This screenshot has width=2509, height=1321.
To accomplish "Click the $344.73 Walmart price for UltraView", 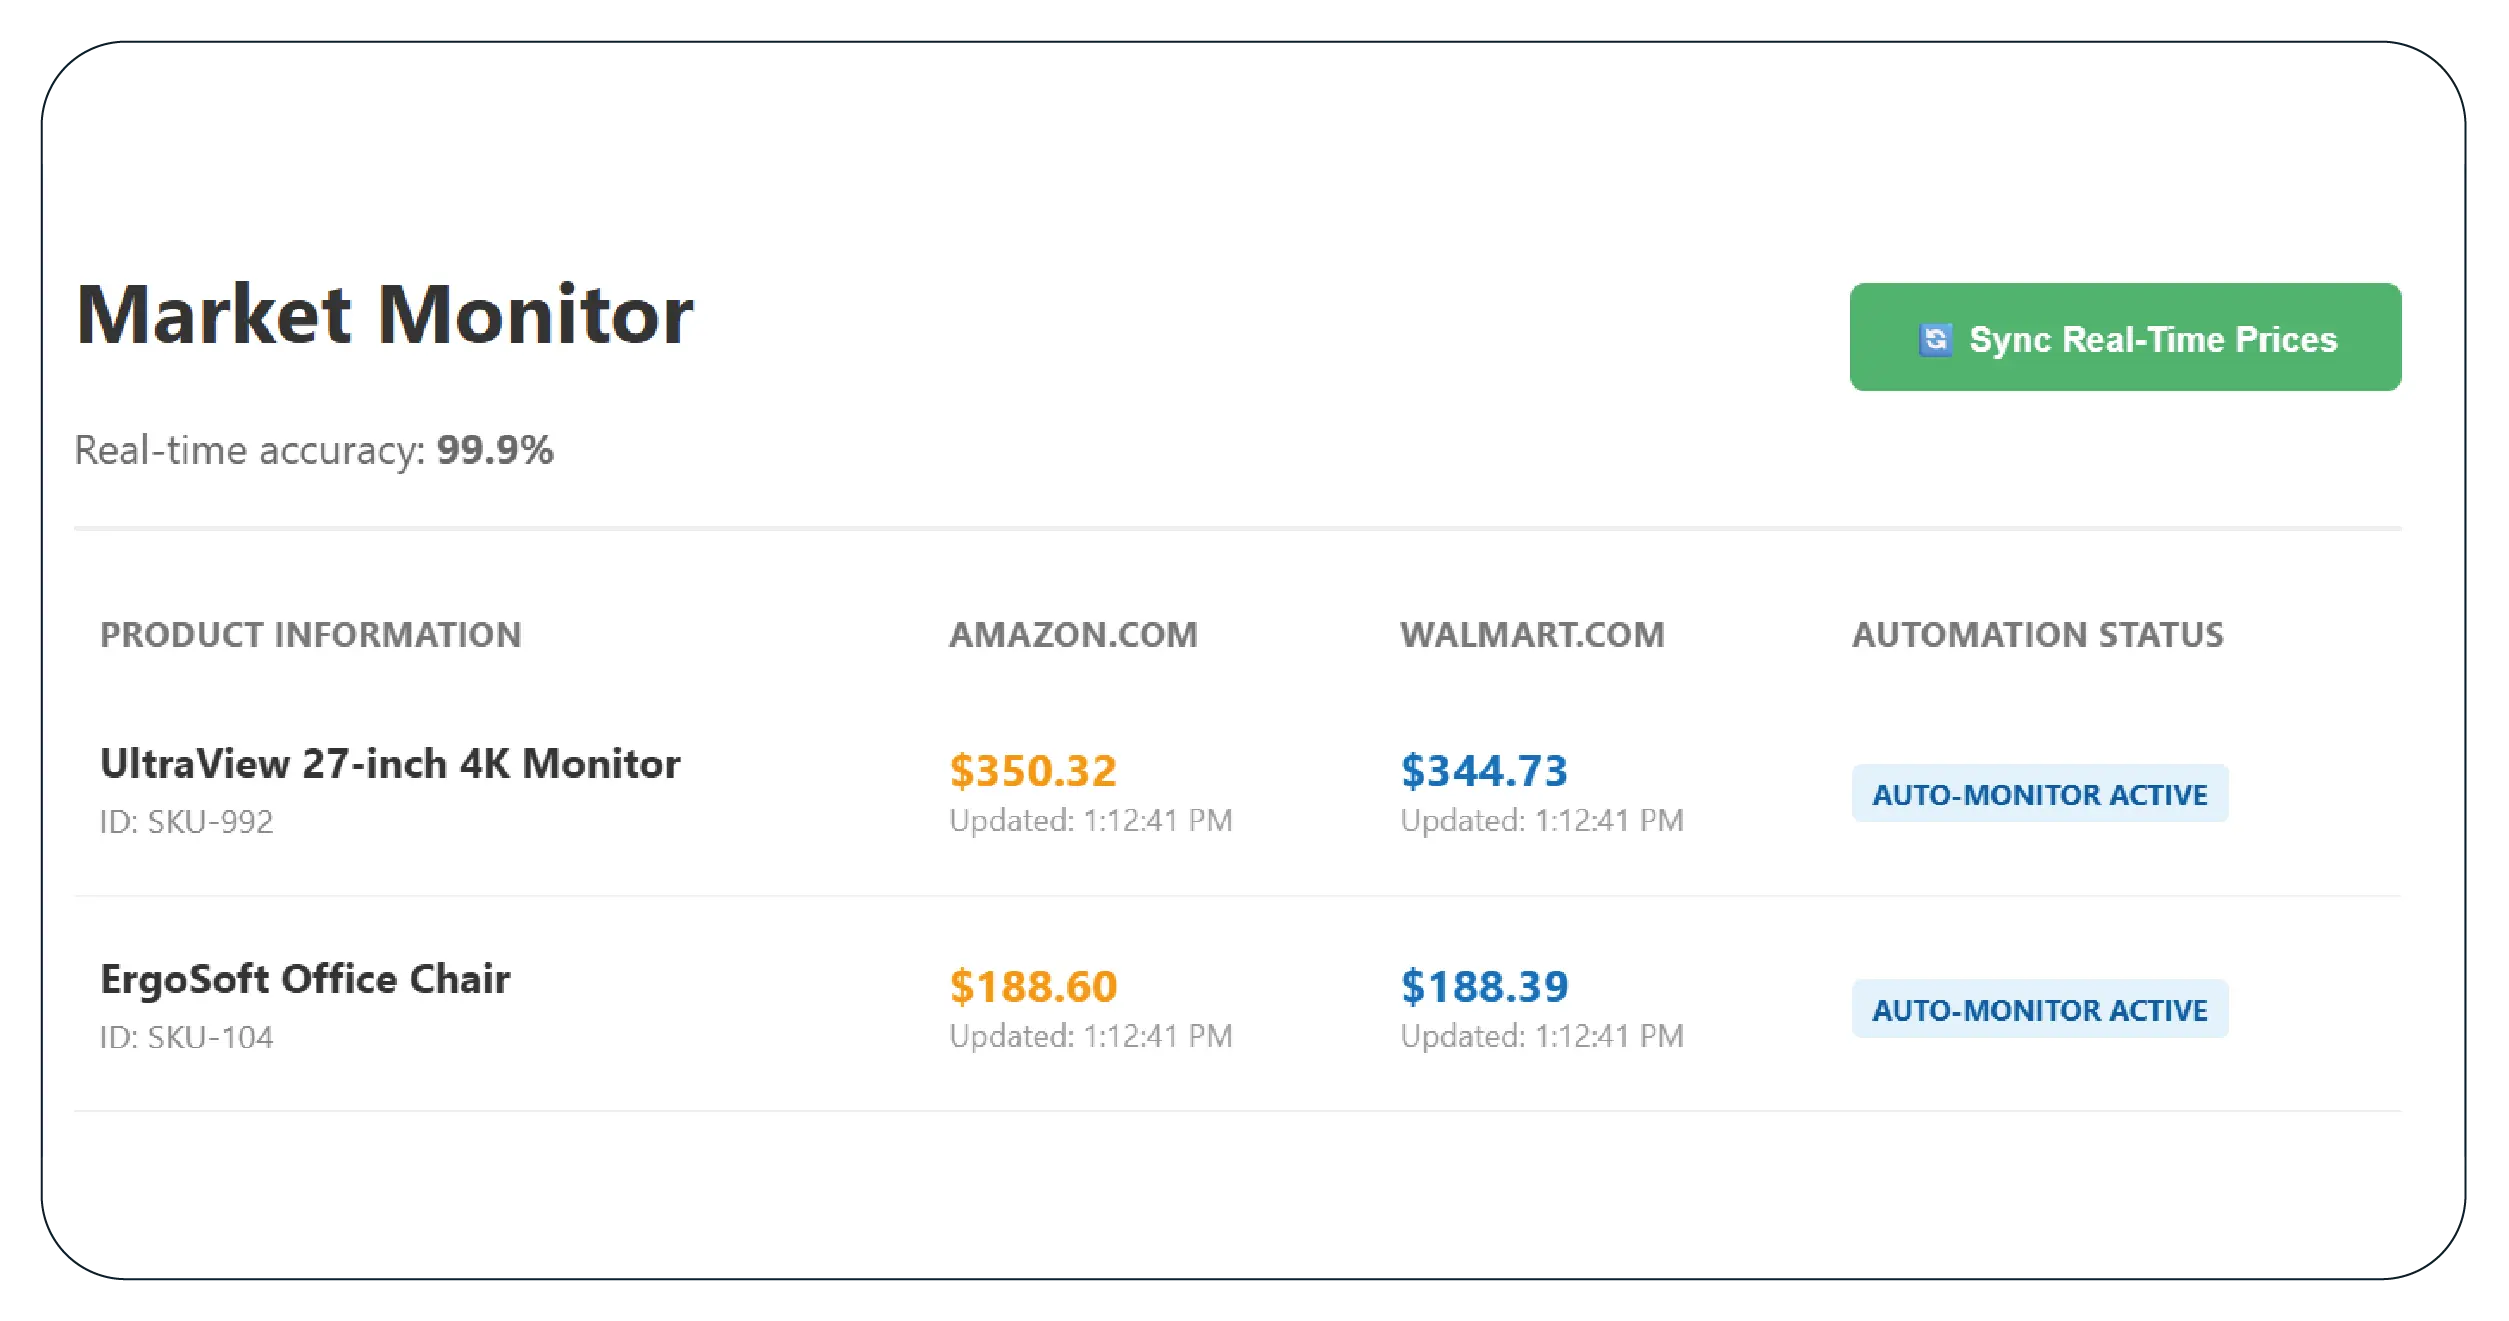I will 1484,770.
